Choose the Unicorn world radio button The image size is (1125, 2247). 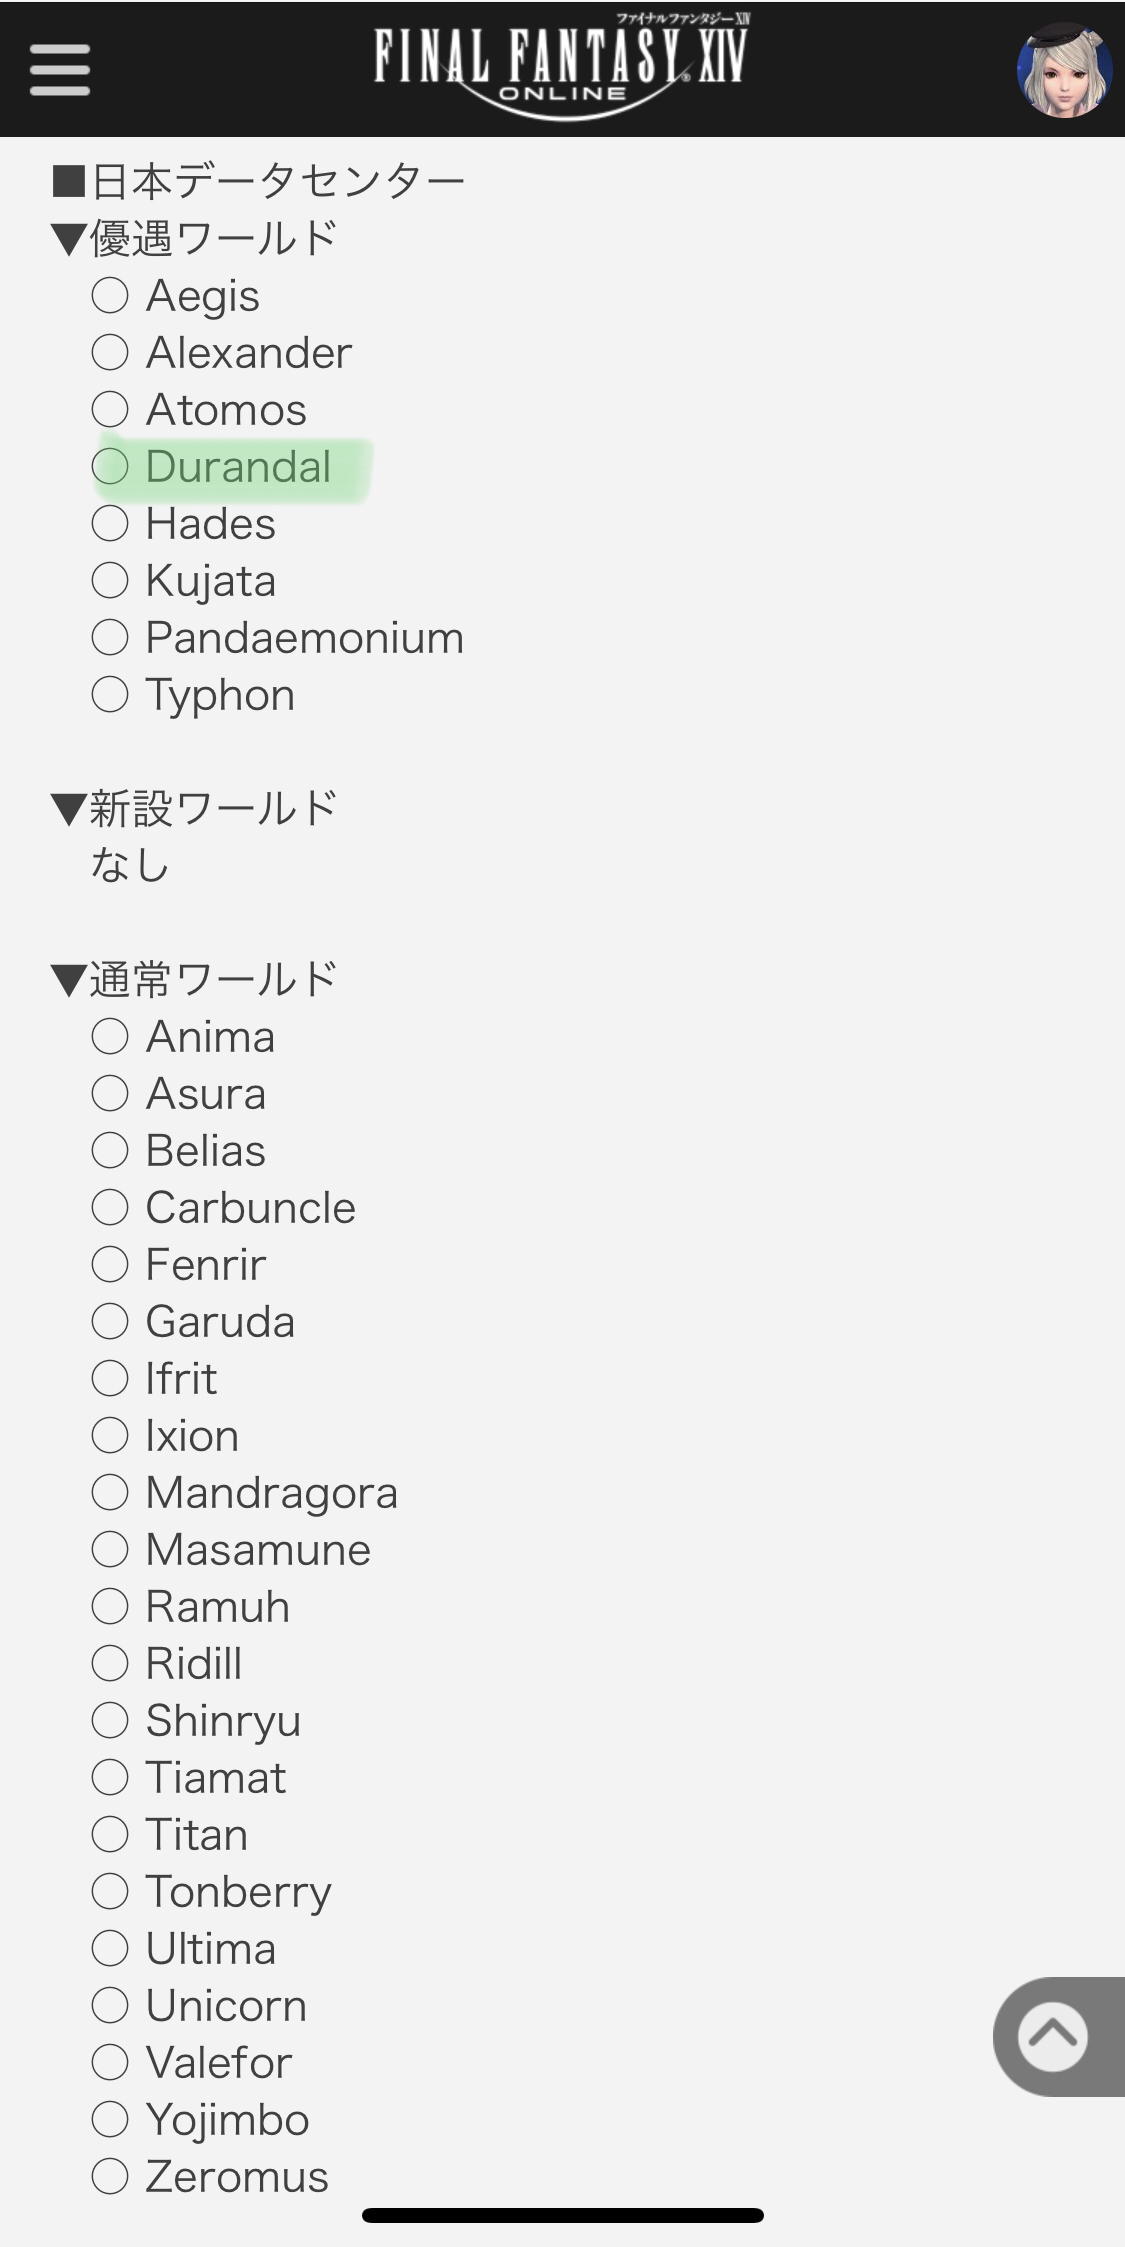coord(110,2005)
